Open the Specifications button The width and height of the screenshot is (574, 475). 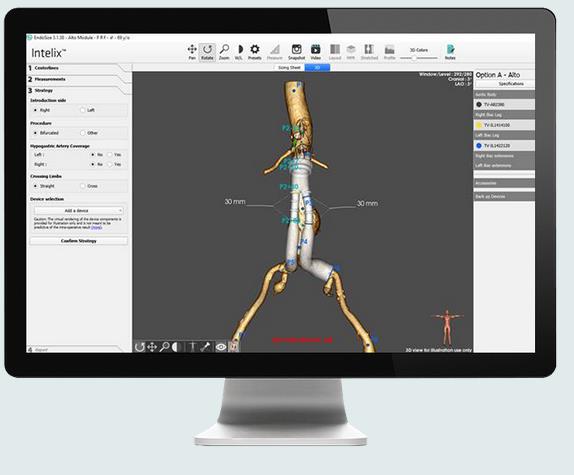[504, 84]
